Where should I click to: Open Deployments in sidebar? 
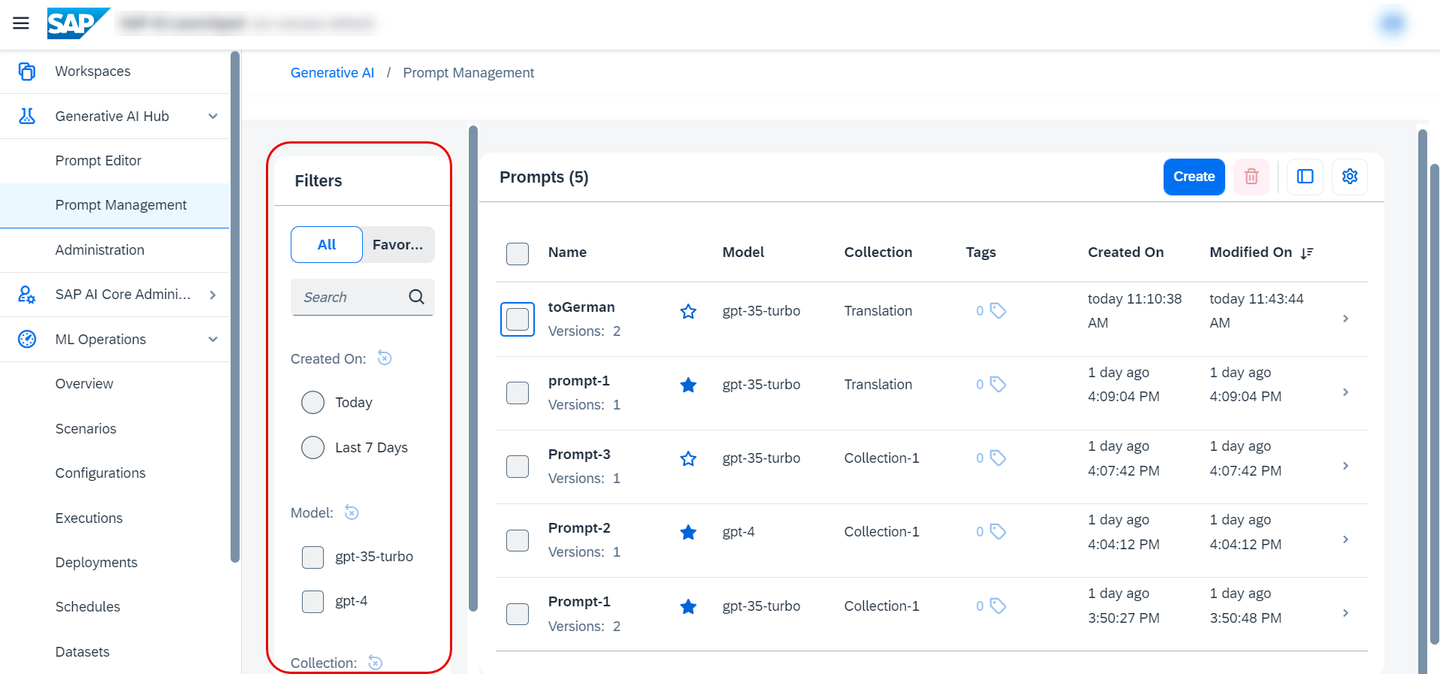tap(115, 562)
